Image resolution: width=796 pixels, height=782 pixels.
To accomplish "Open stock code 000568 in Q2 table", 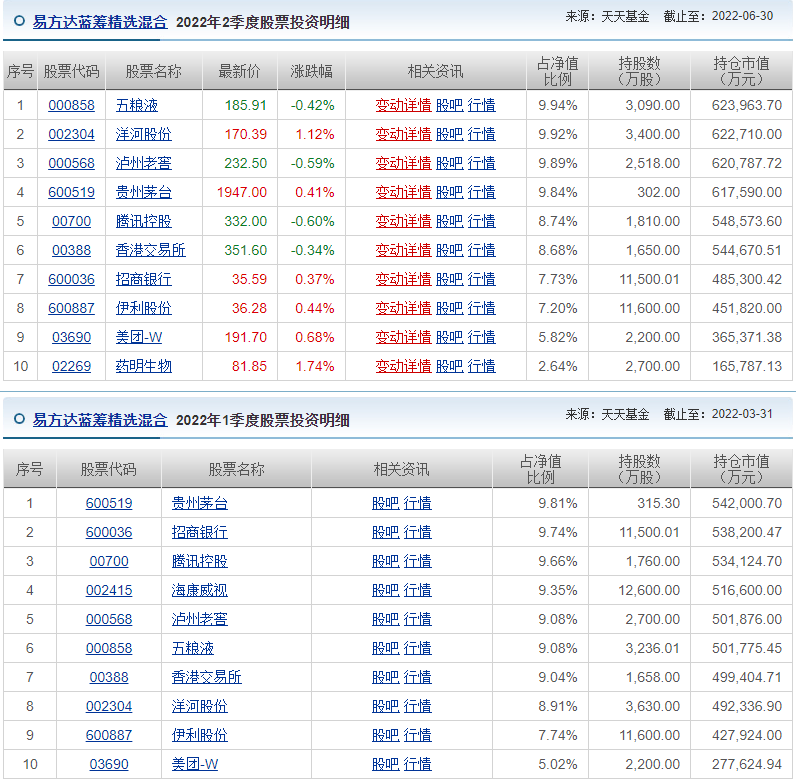I will click(x=72, y=163).
